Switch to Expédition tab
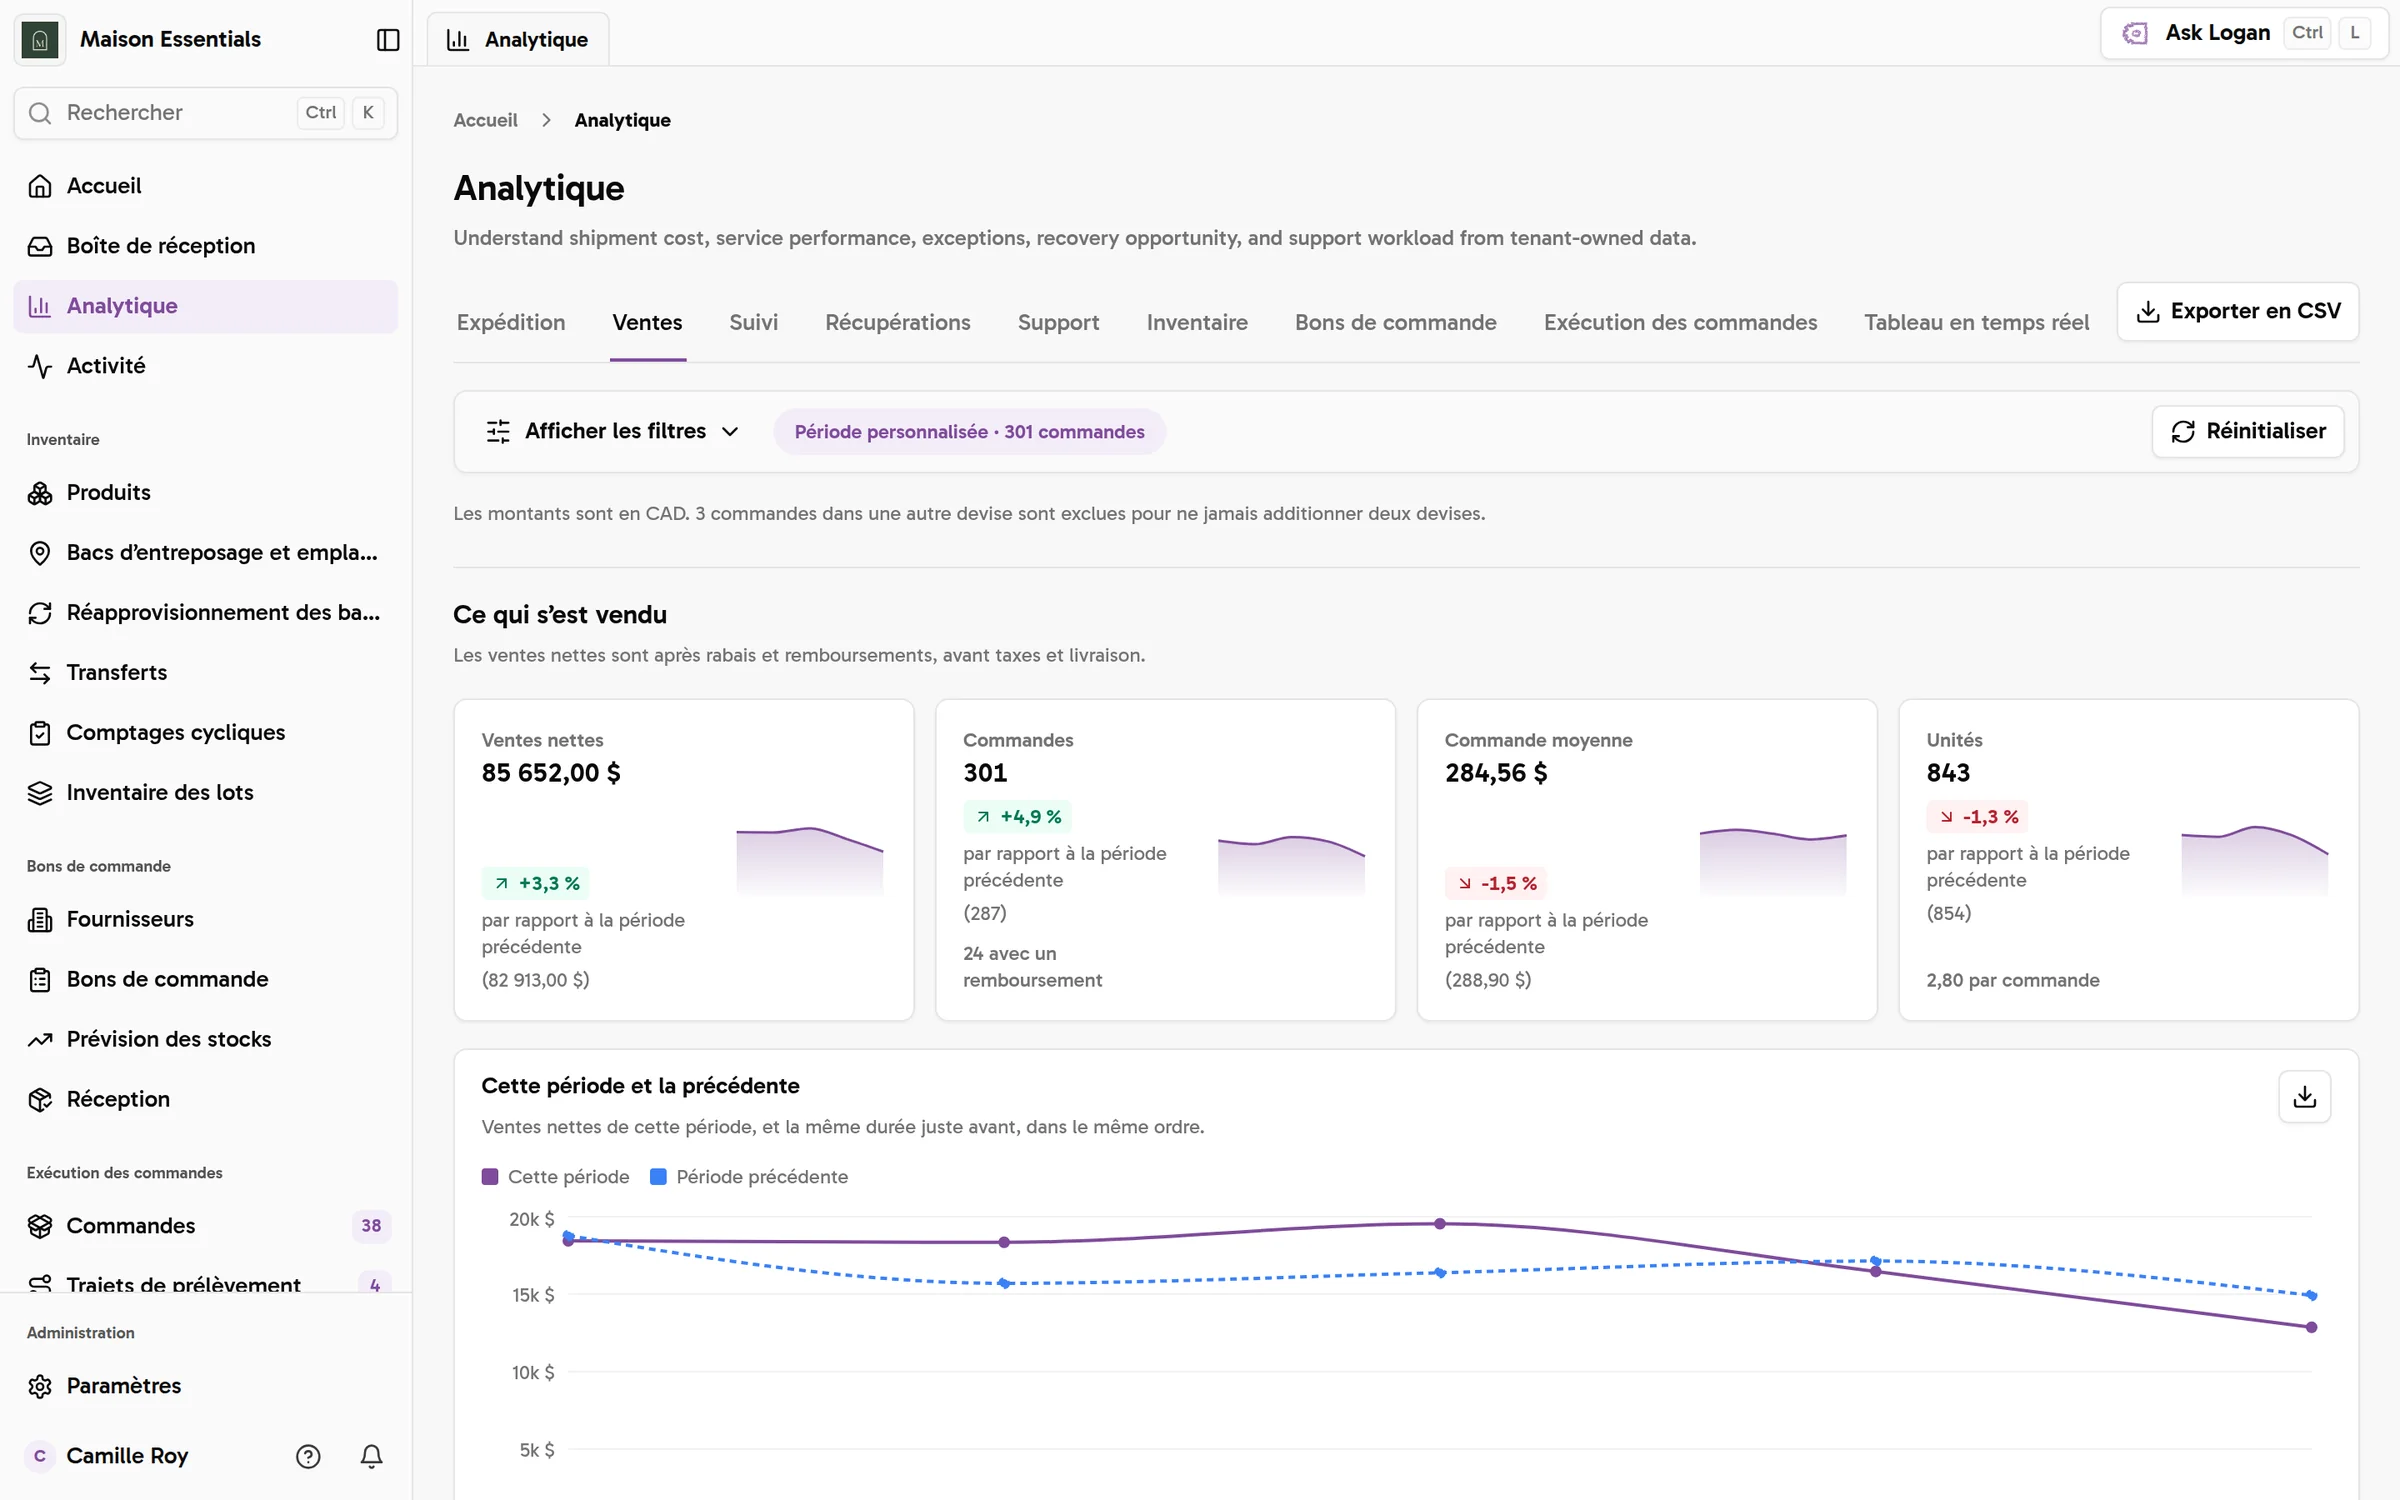Screen dimensions: 2400x1500 pos(511,322)
